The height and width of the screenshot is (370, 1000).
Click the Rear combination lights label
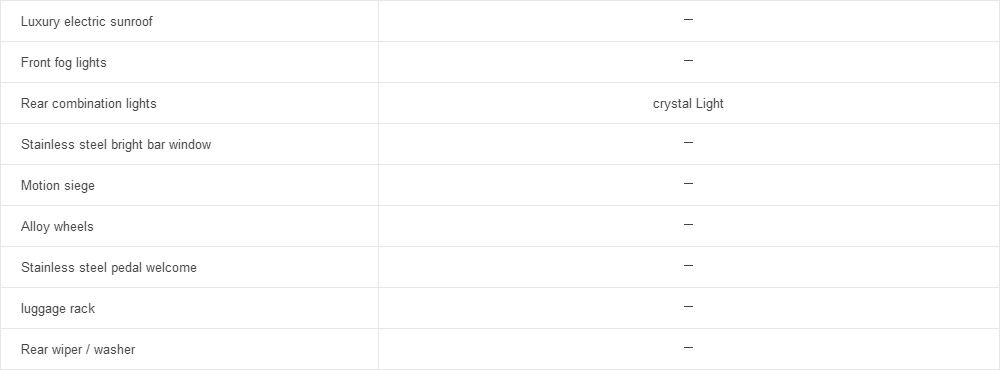pos(89,103)
